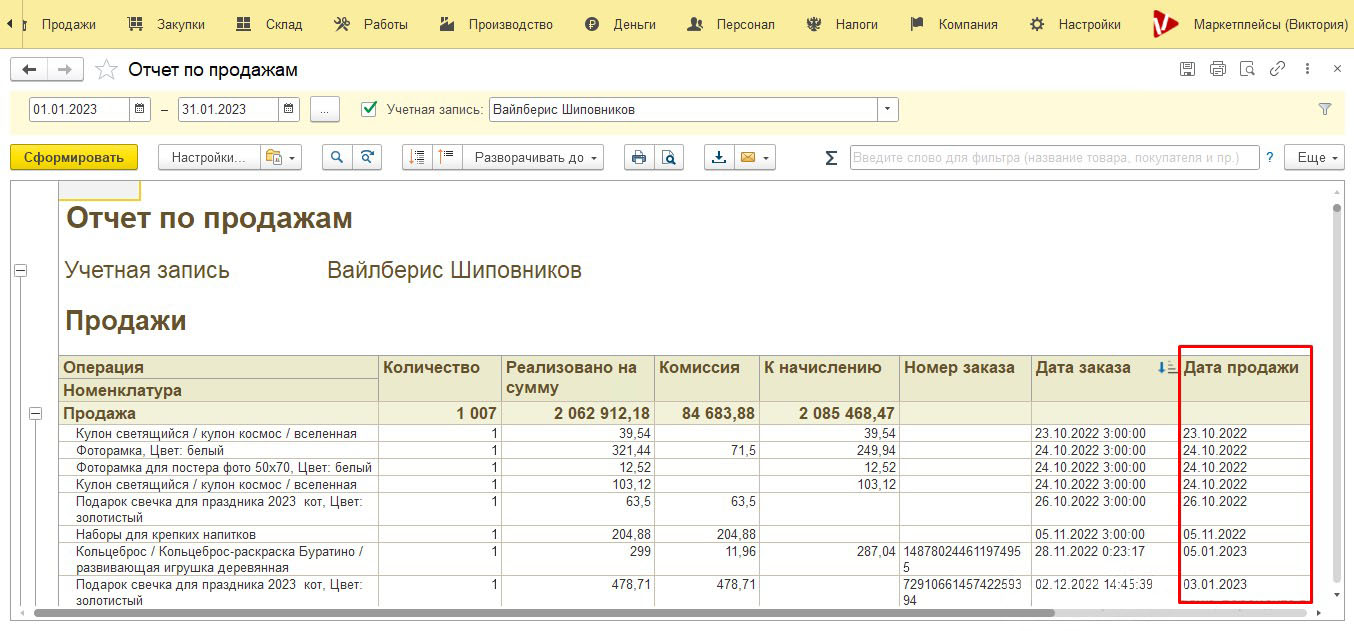This screenshot has width=1354, height=631.
Task: Go forward using the right arrow button
Action: (x=65, y=69)
